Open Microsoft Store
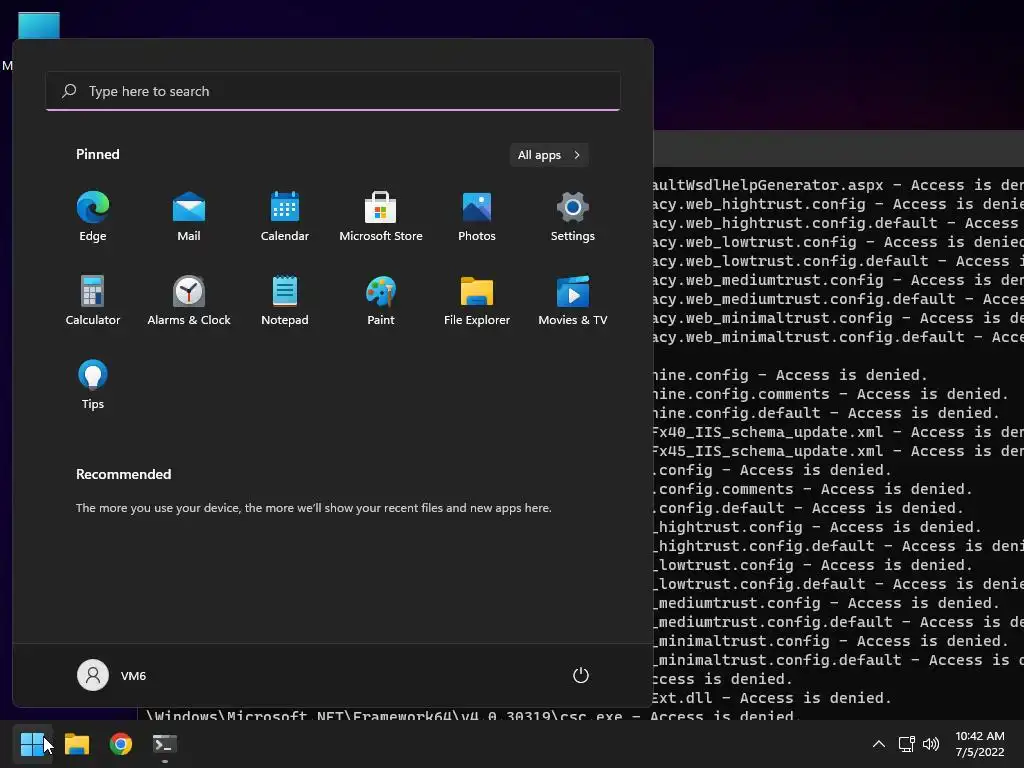Screen dimensions: 1024x768 381,217
